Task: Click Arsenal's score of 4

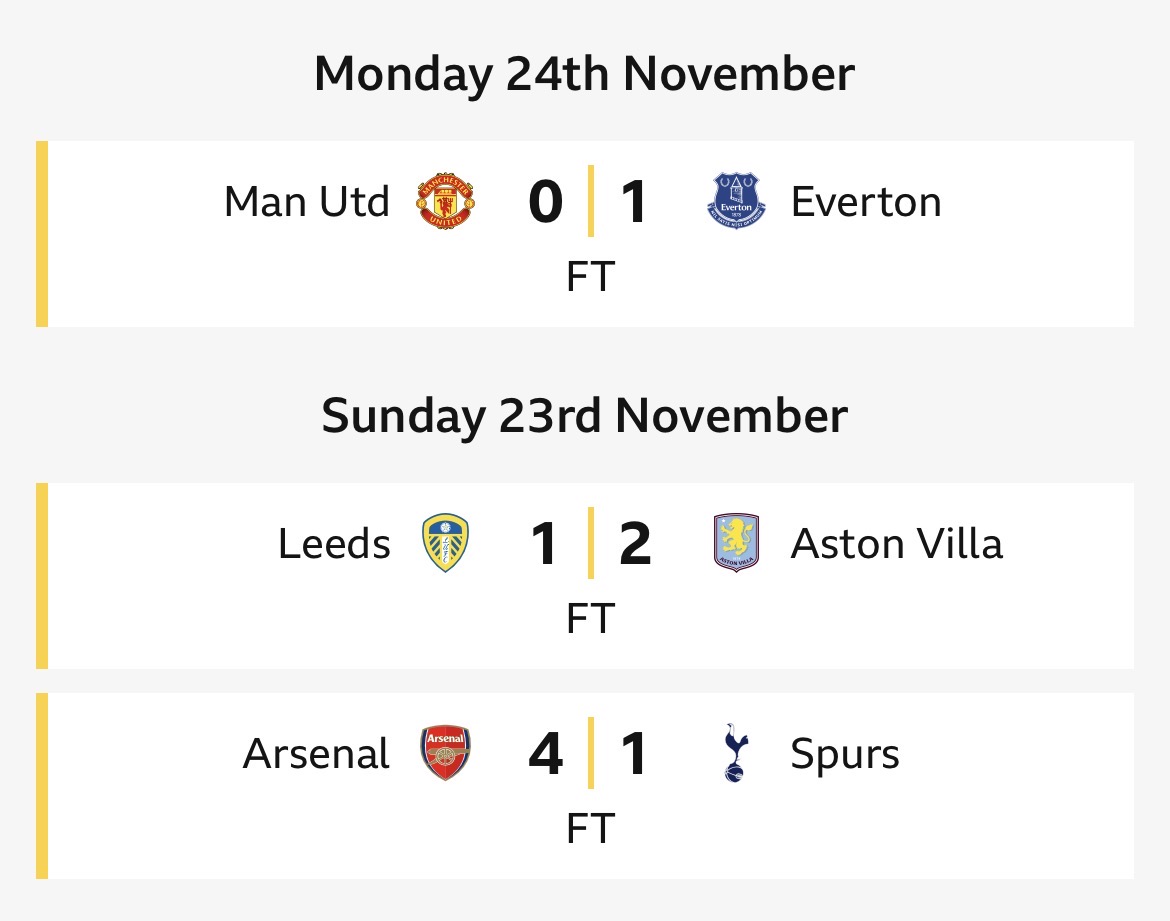Action: [x=545, y=754]
